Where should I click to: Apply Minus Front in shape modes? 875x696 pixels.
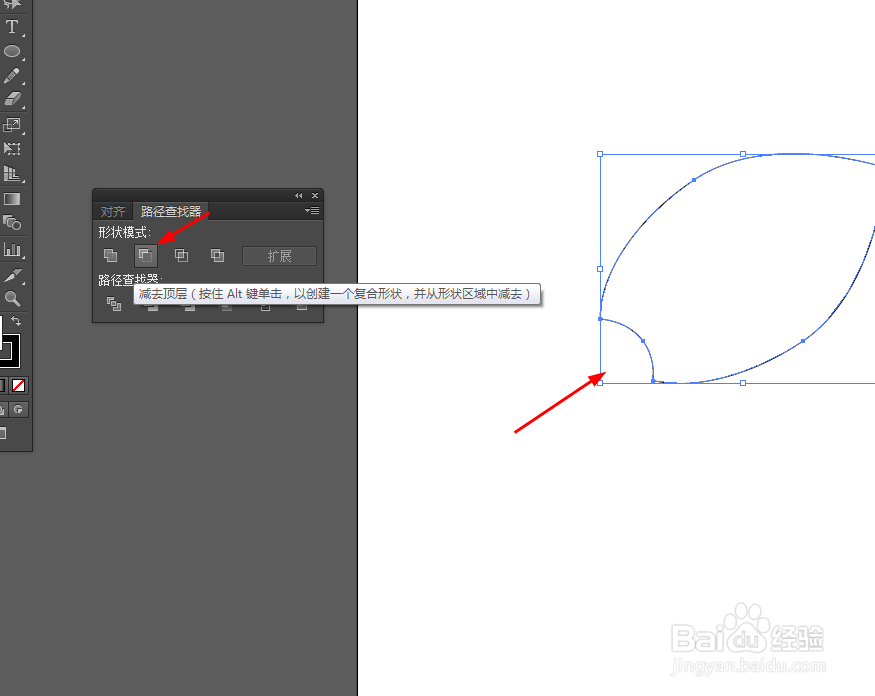tap(146, 256)
